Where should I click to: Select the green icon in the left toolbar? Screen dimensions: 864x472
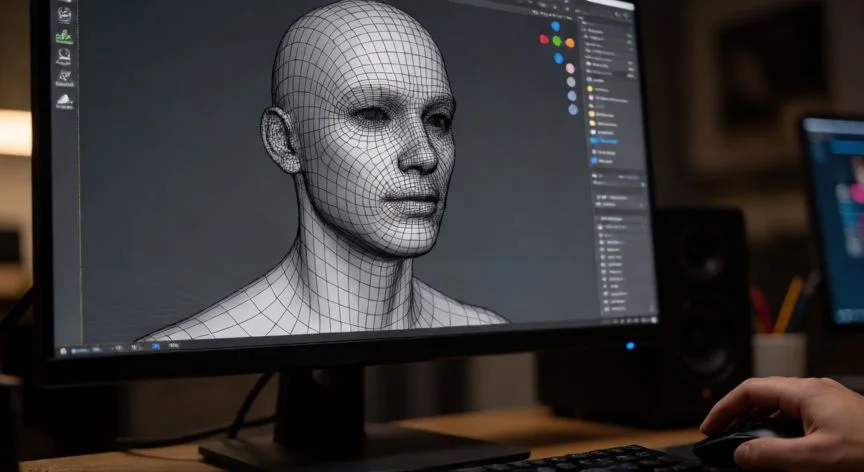pyautogui.click(x=64, y=36)
